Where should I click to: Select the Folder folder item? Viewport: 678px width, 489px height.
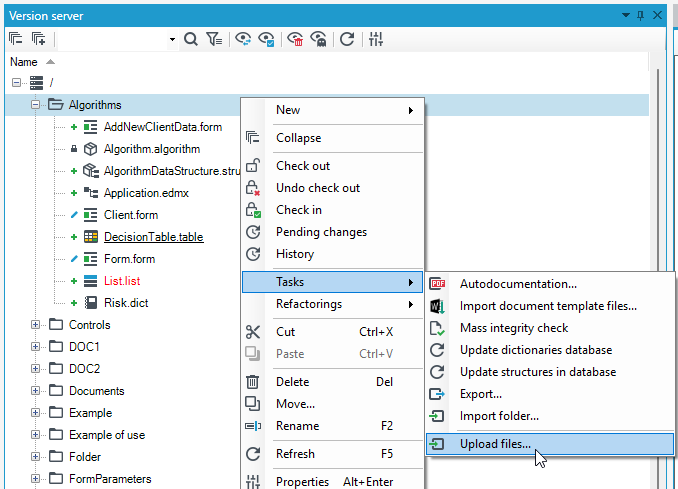click(85, 457)
